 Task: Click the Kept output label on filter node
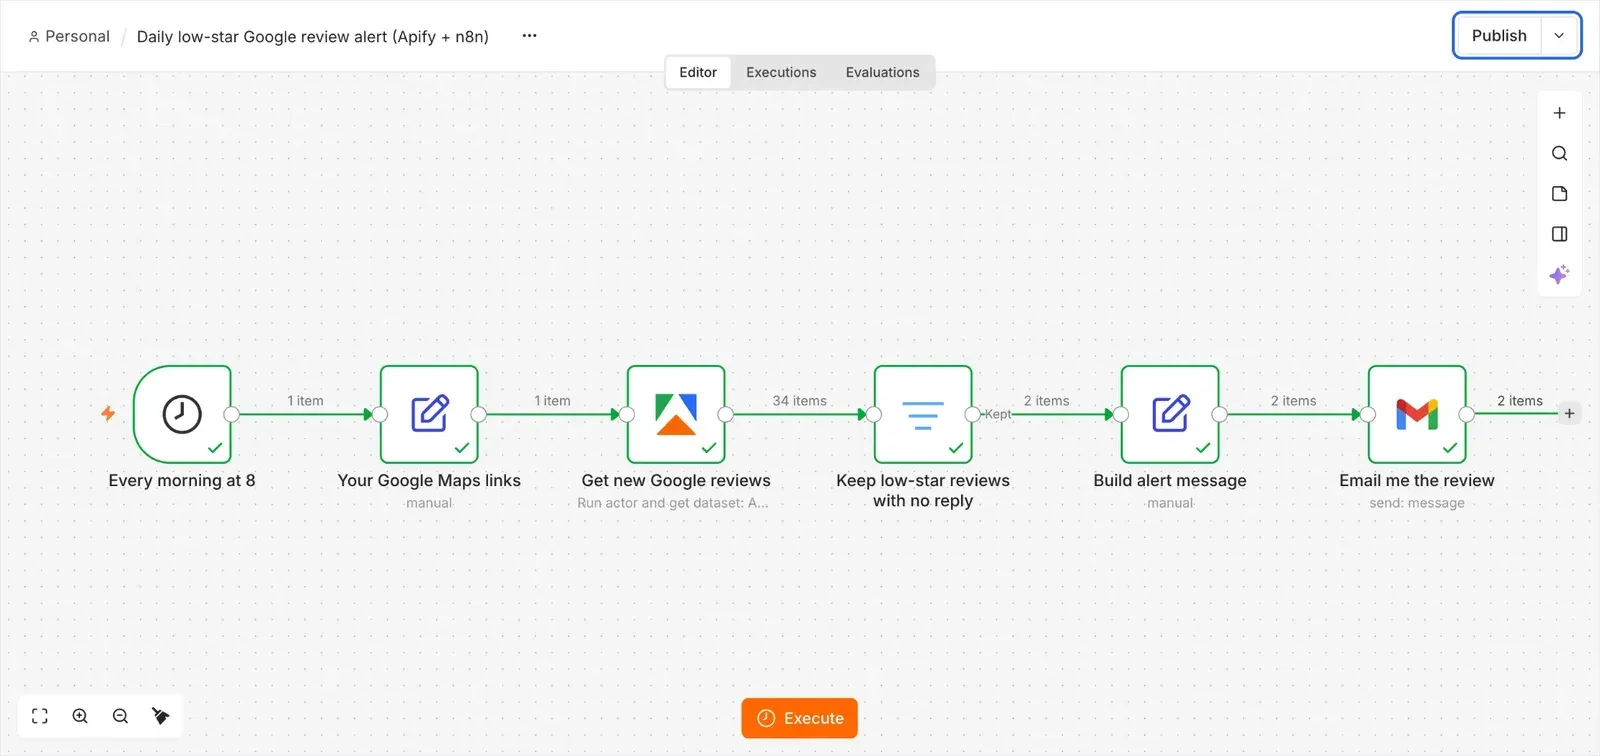click(x=997, y=414)
